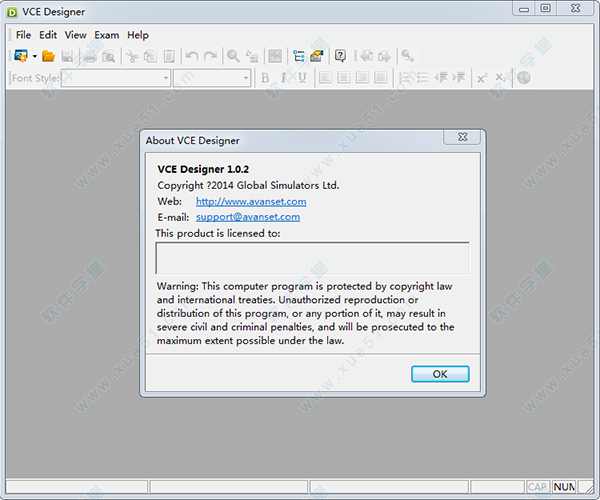Click the NUM status bar indicator

(564, 487)
